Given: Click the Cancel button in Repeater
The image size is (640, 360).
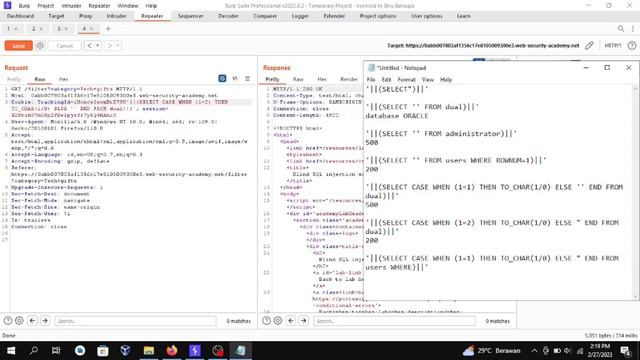Looking at the screenshot, I should point(64,46).
